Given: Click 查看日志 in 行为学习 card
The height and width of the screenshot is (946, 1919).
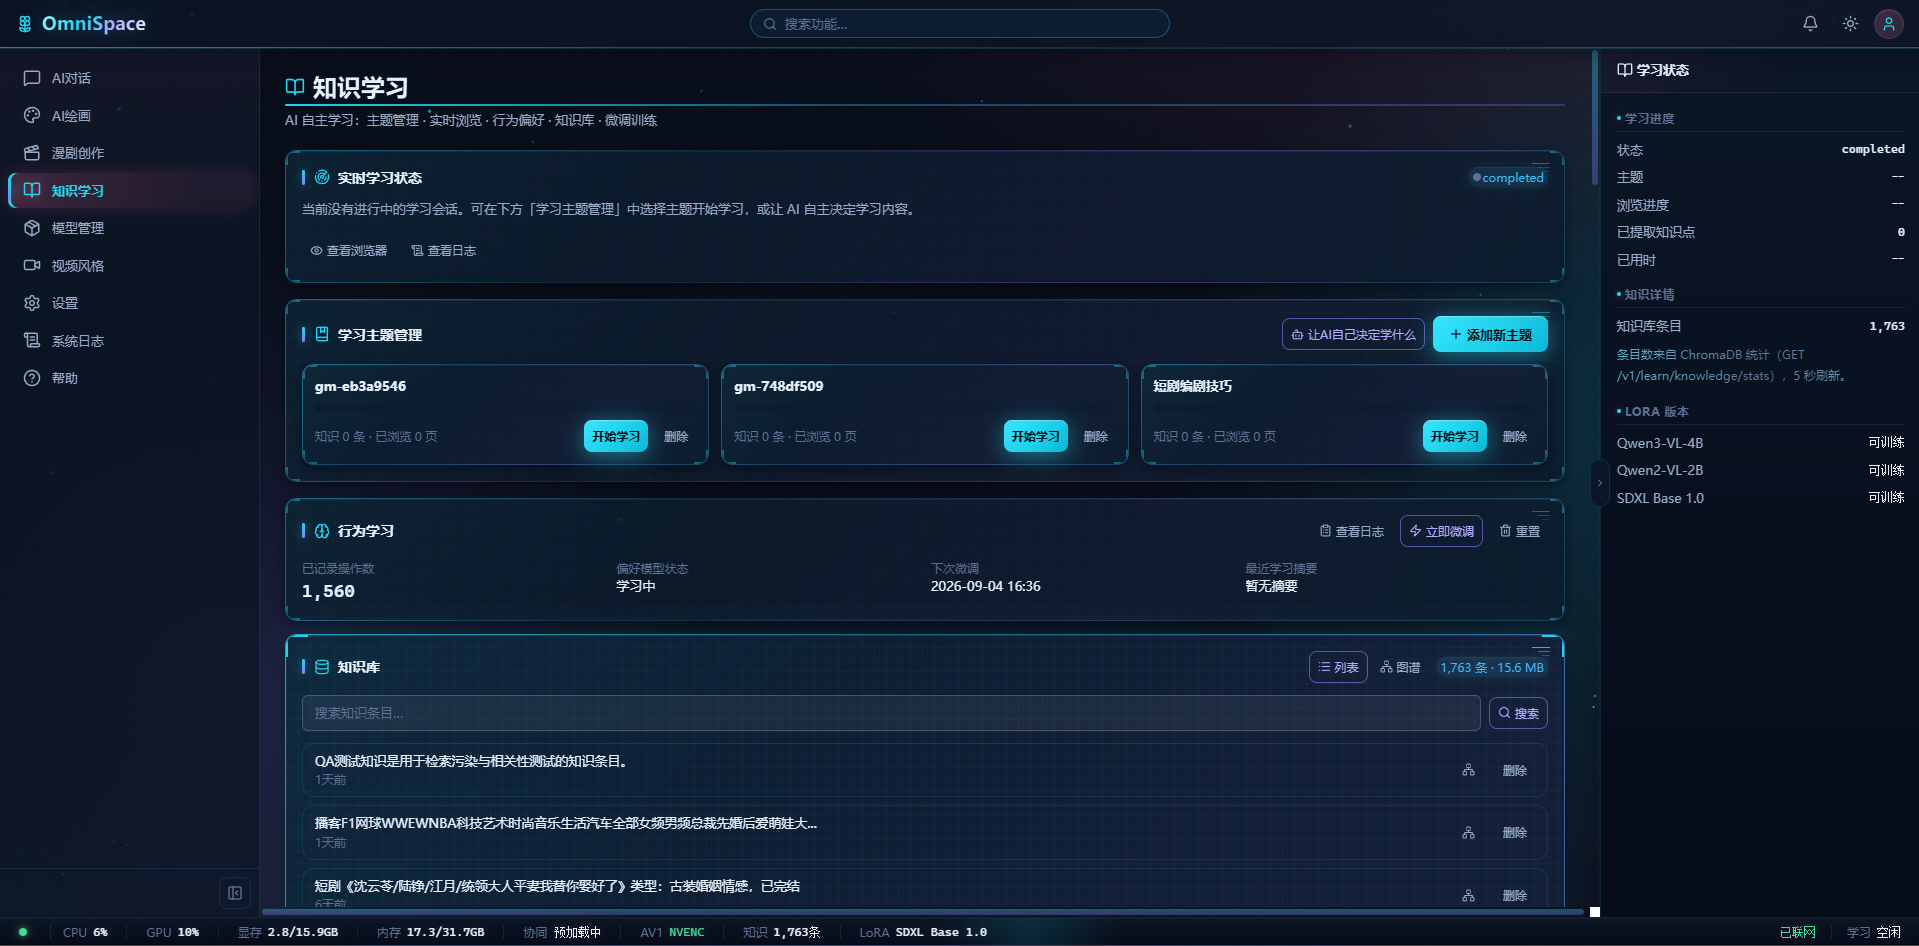Looking at the screenshot, I should 1351,532.
